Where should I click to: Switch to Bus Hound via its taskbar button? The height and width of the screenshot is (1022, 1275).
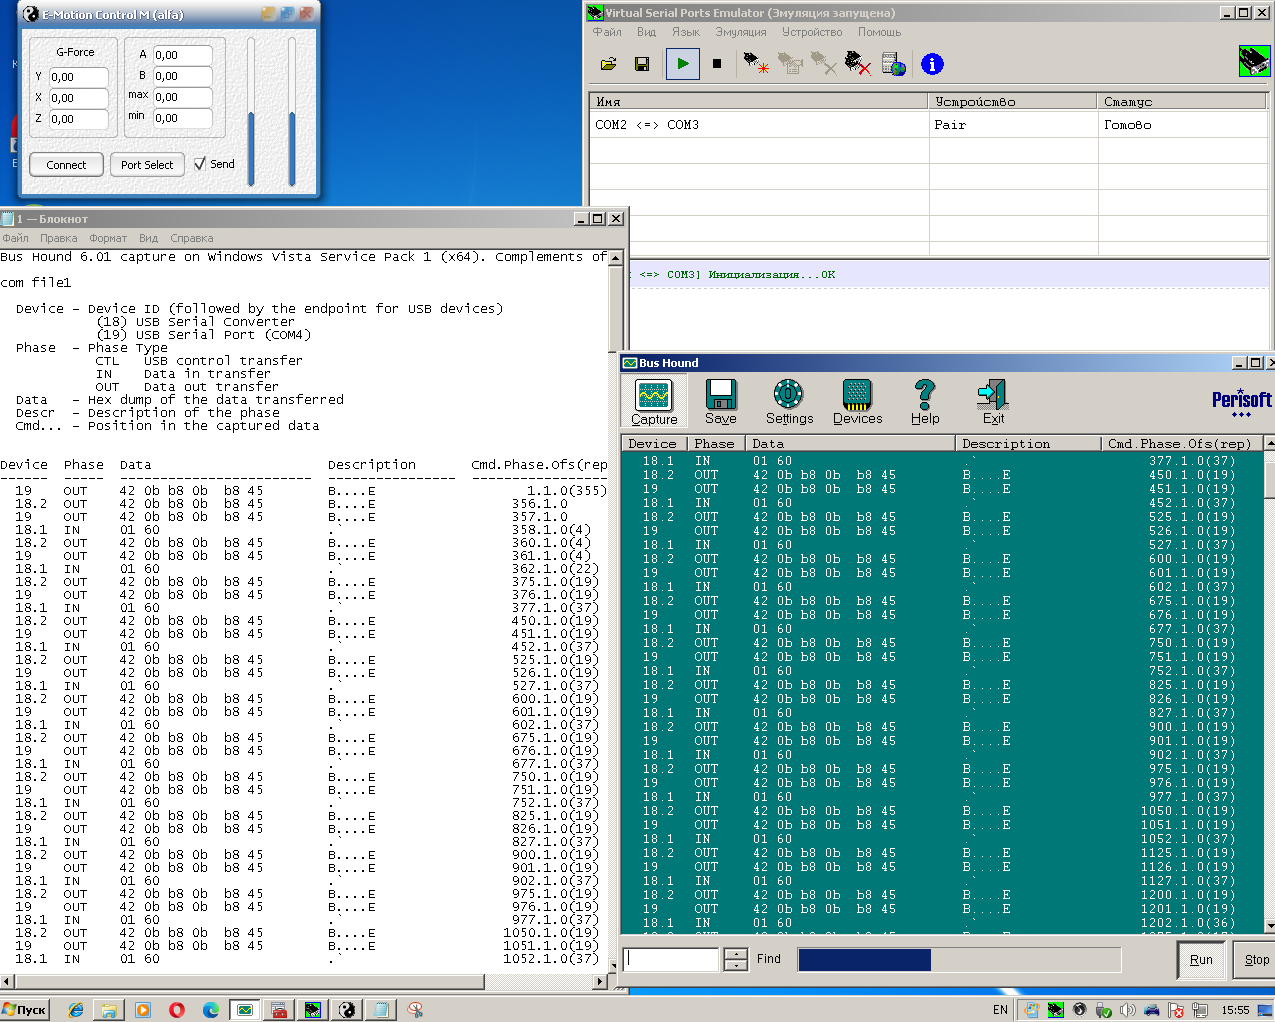(244, 1010)
